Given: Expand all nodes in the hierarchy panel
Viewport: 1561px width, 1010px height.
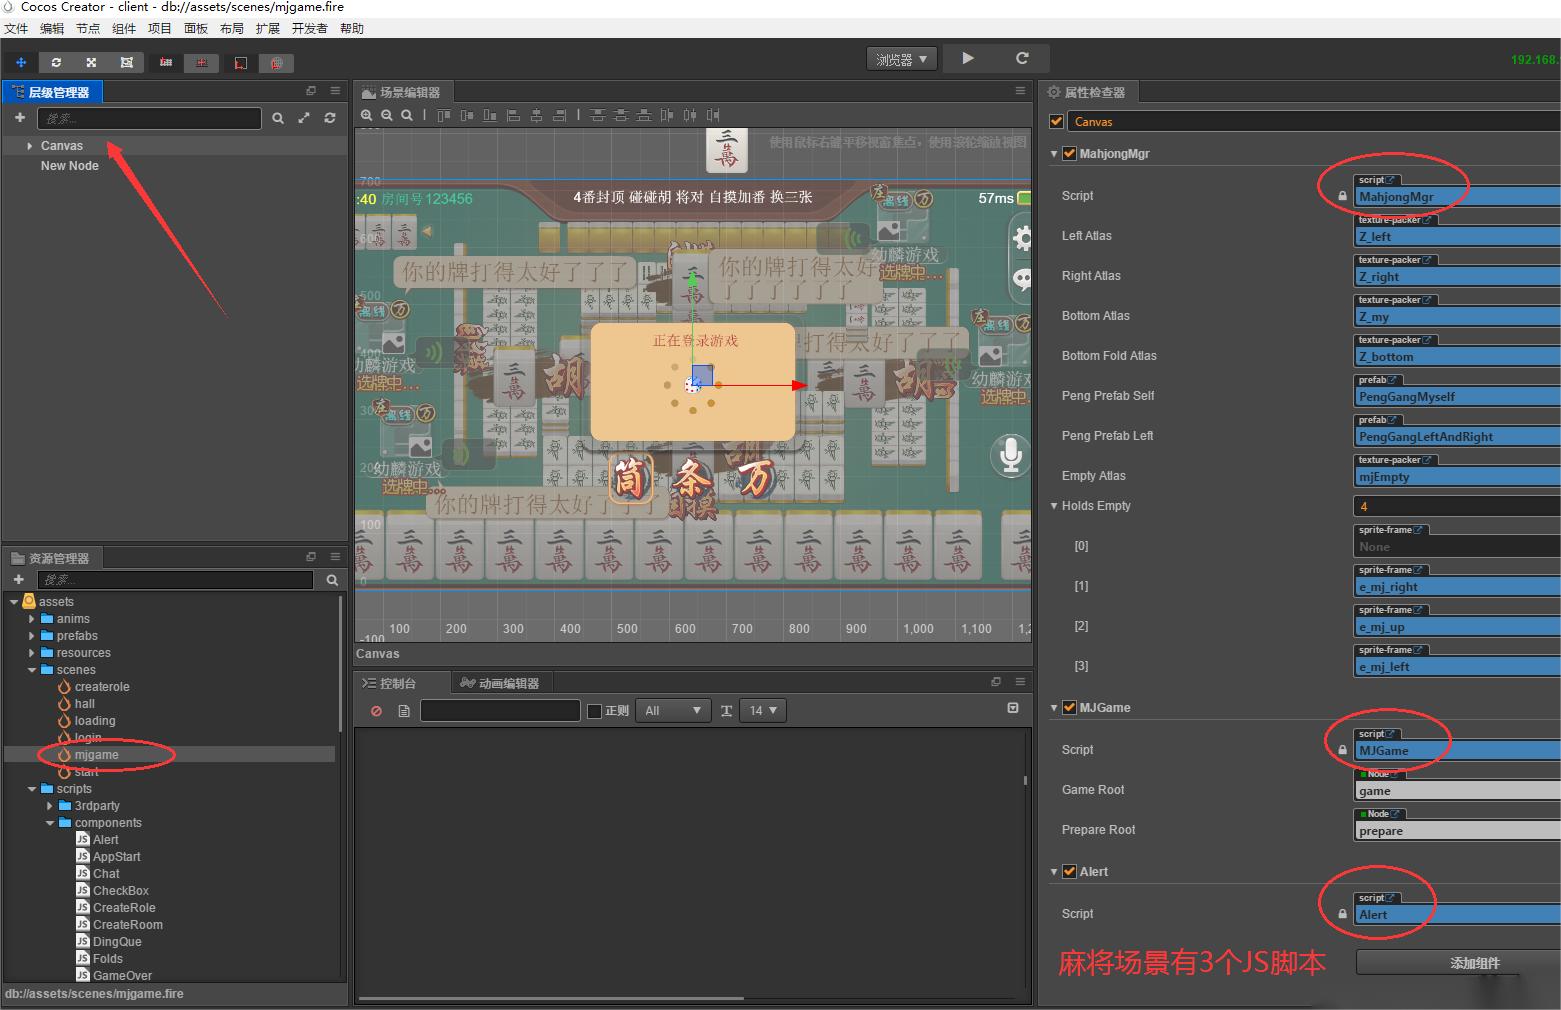Looking at the screenshot, I should click(304, 118).
